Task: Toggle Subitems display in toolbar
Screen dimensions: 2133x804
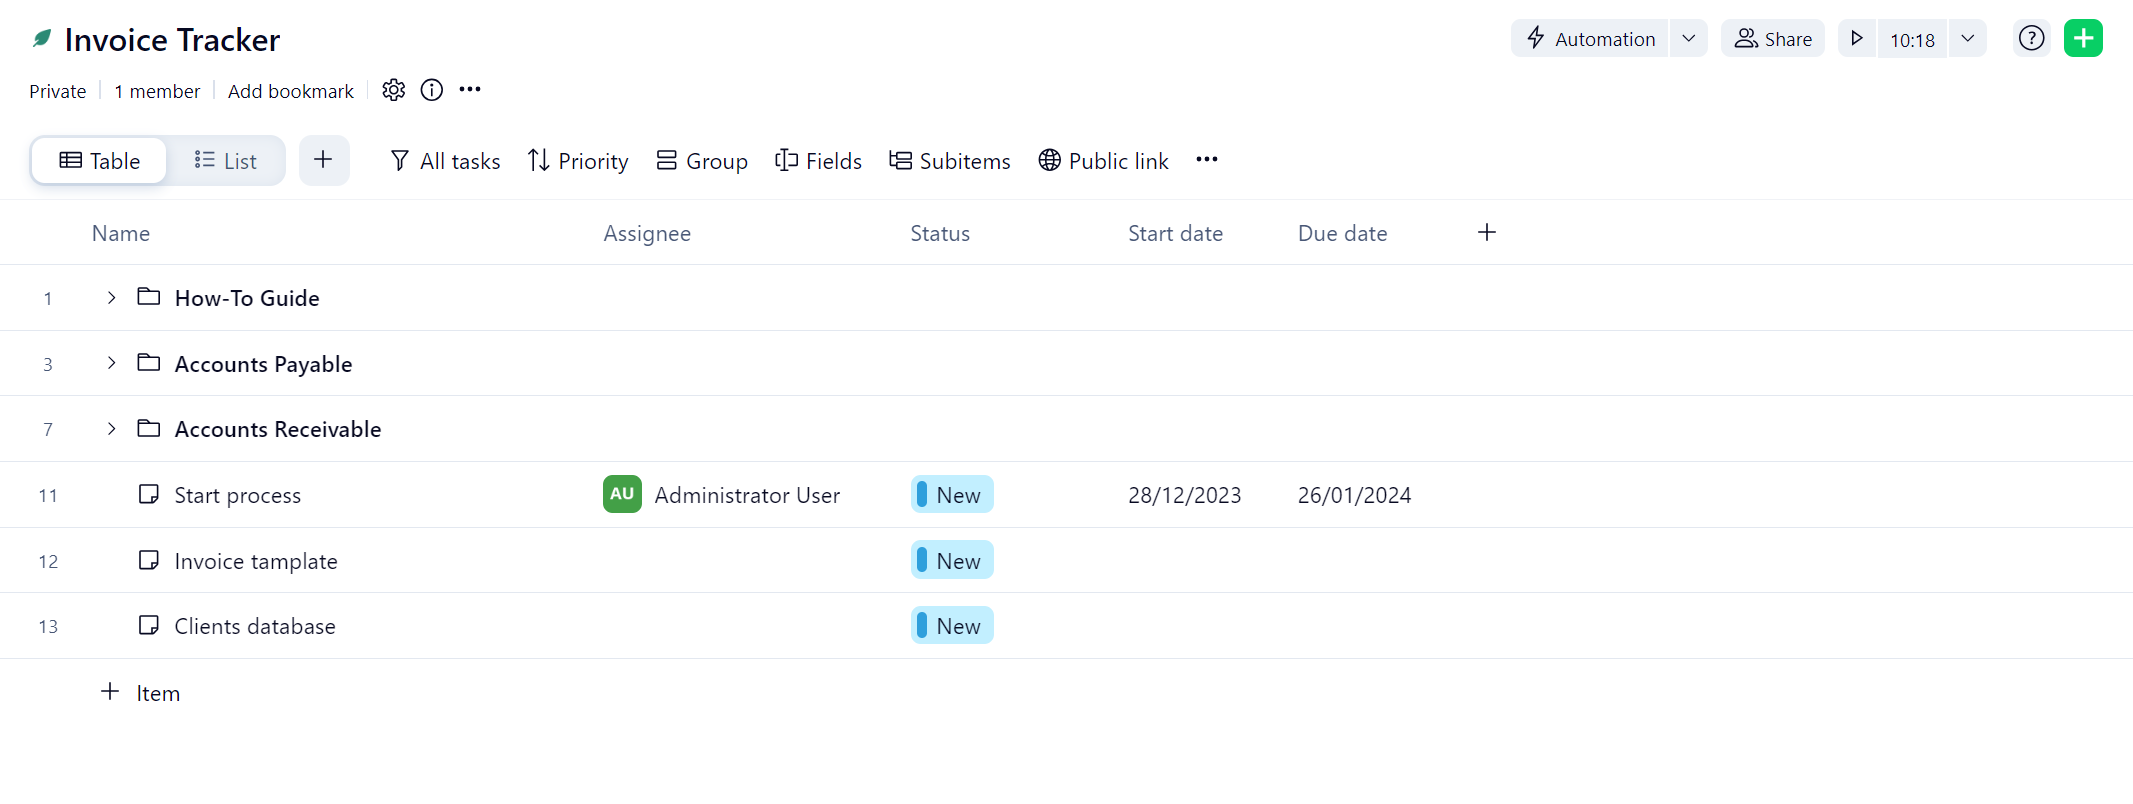Action: coord(950,161)
